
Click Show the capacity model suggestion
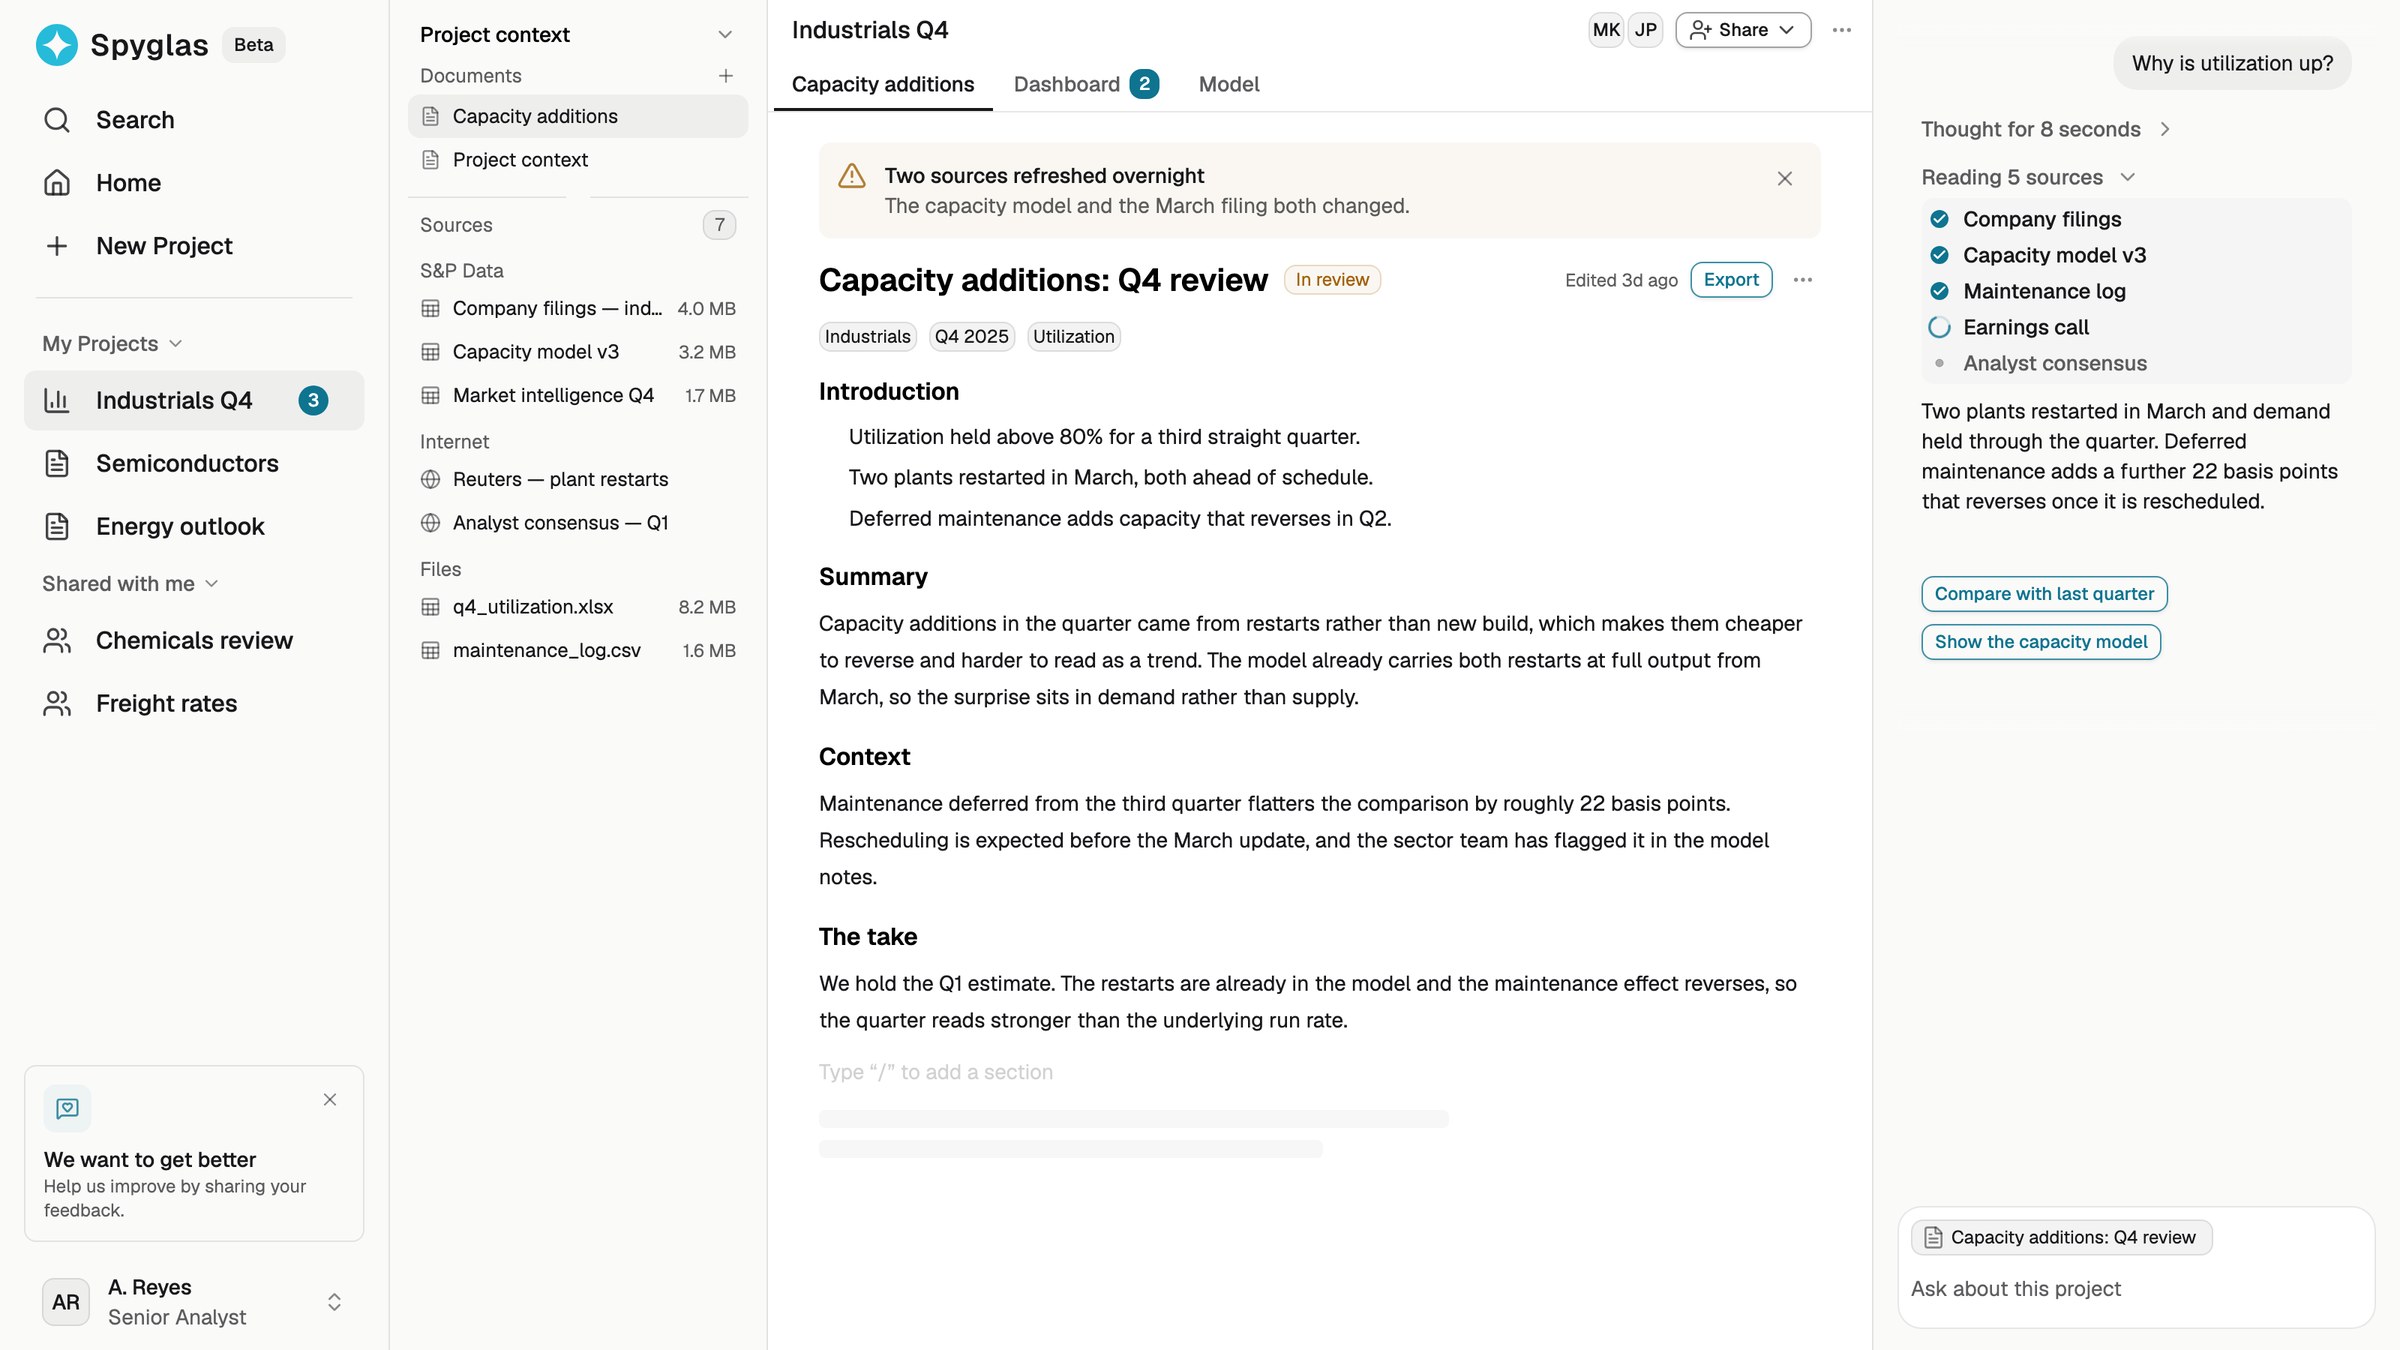coord(2041,642)
